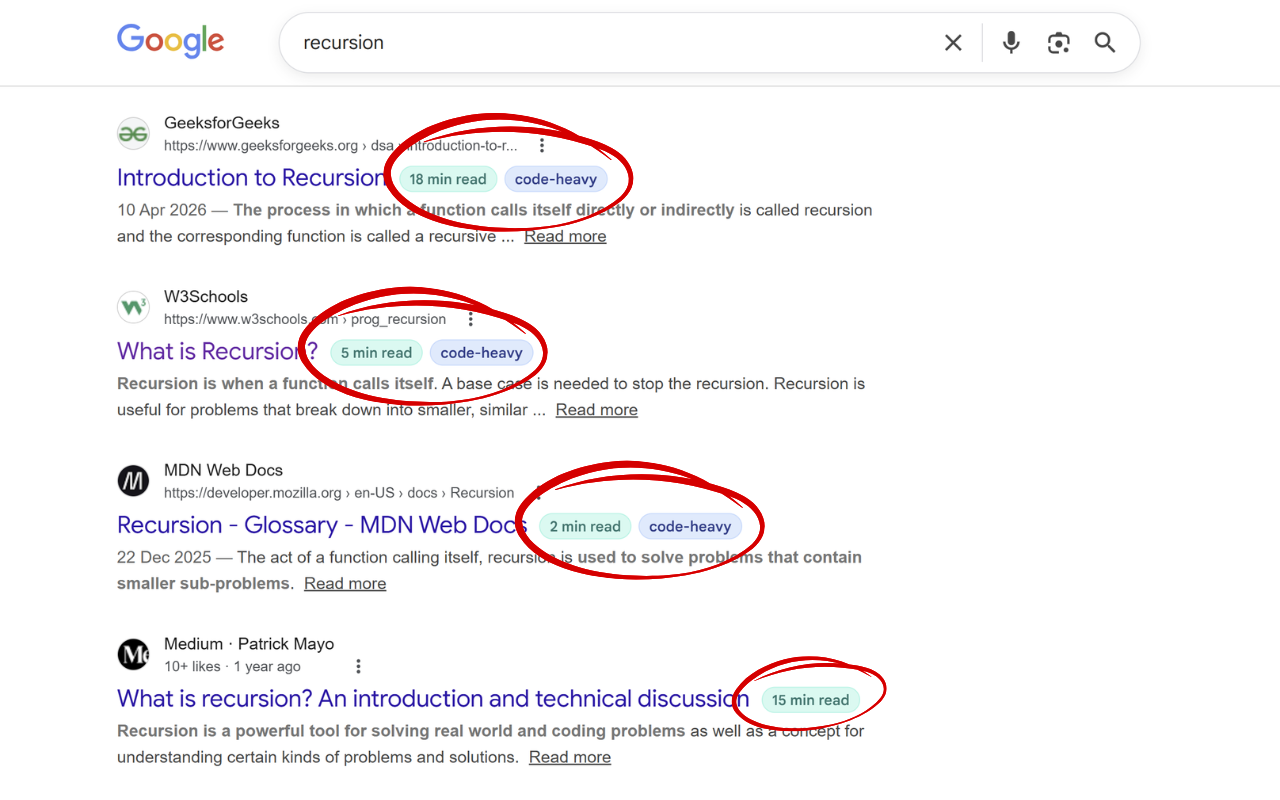The height and width of the screenshot is (800, 1280).
Task: Click the 15 min read badge
Action: (810, 700)
